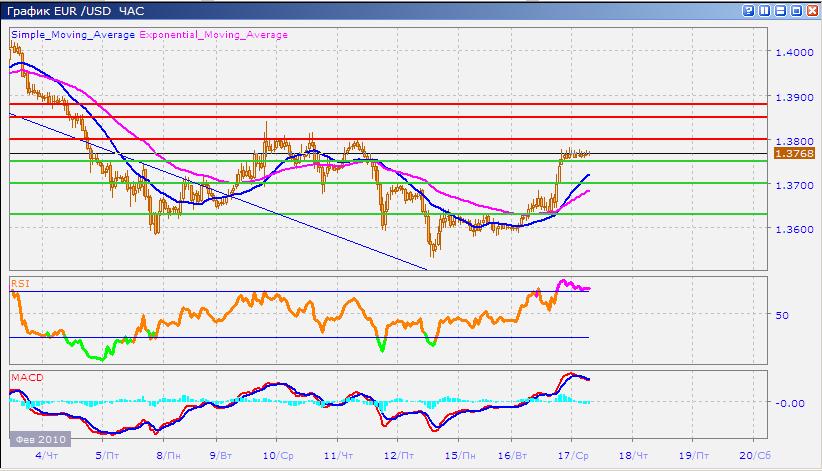Click the RSI indicator panel label

click(19, 283)
